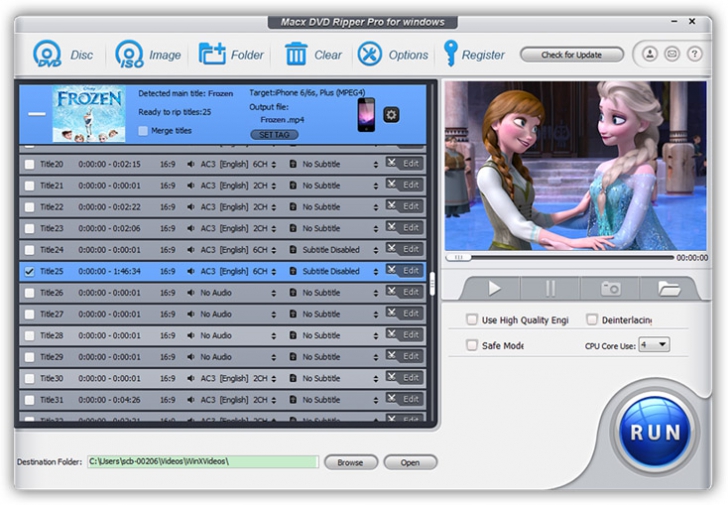Open subtitle dropdown for Title24
The width and height of the screenshot is (728, 505).
(x=376, y=250)
